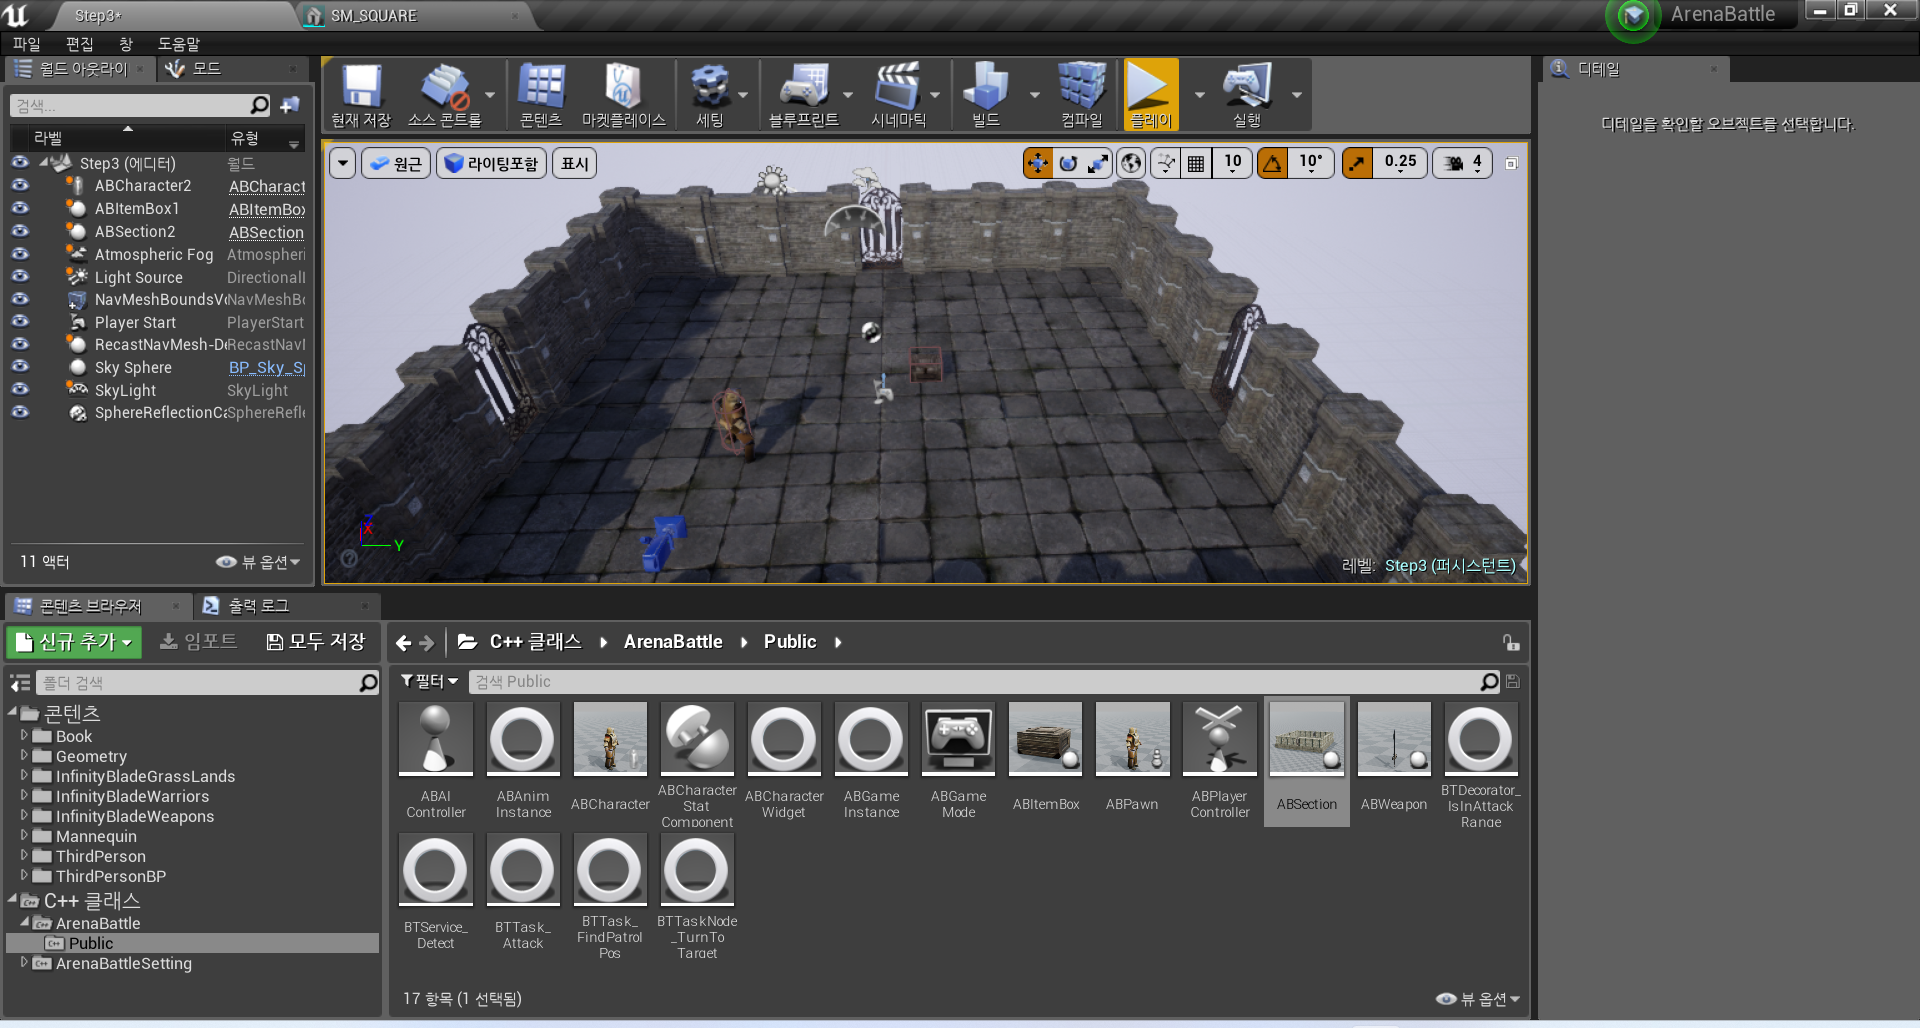
Task: Open the 콘텐츠 content browser icon
Action: (541, 94)
